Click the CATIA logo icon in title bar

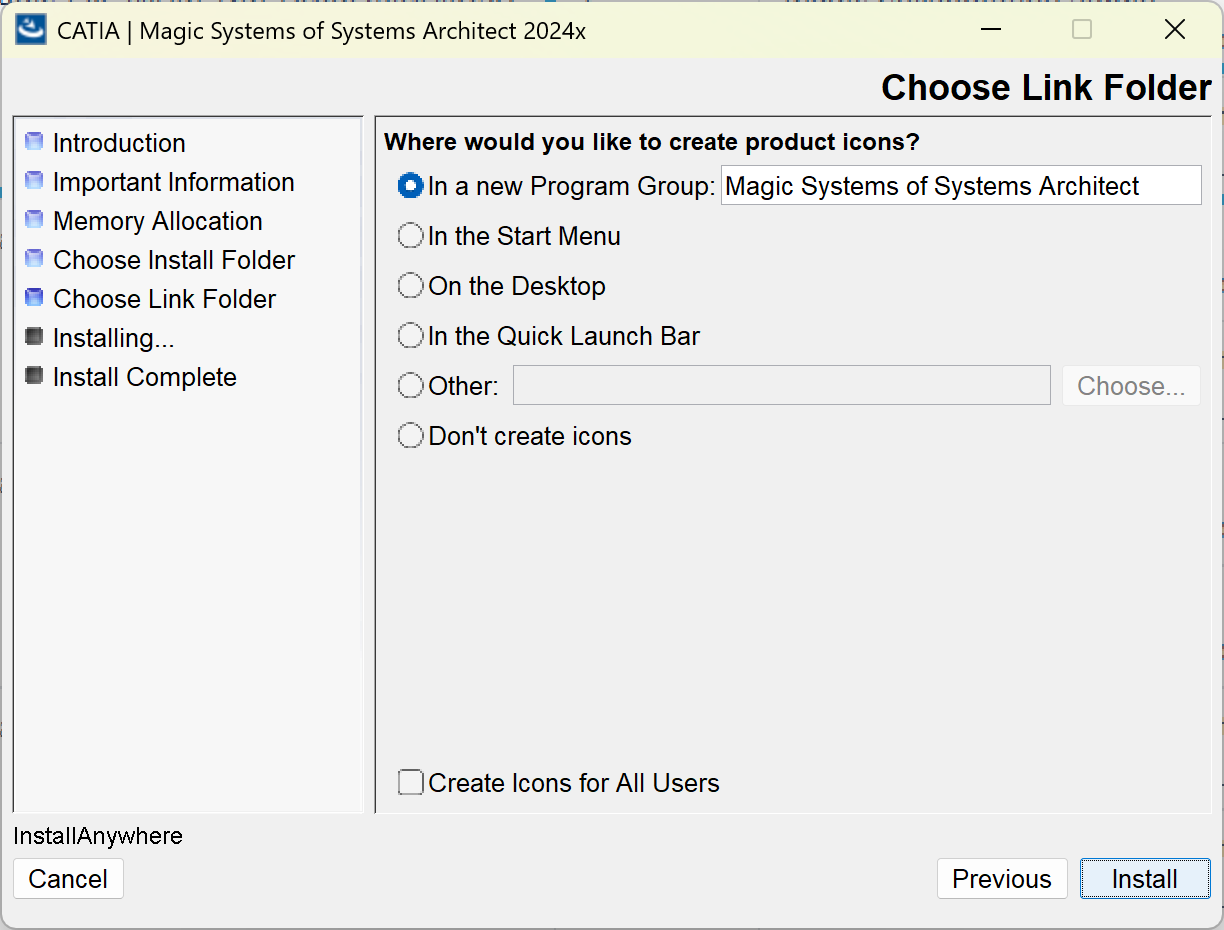click(31, 30)
